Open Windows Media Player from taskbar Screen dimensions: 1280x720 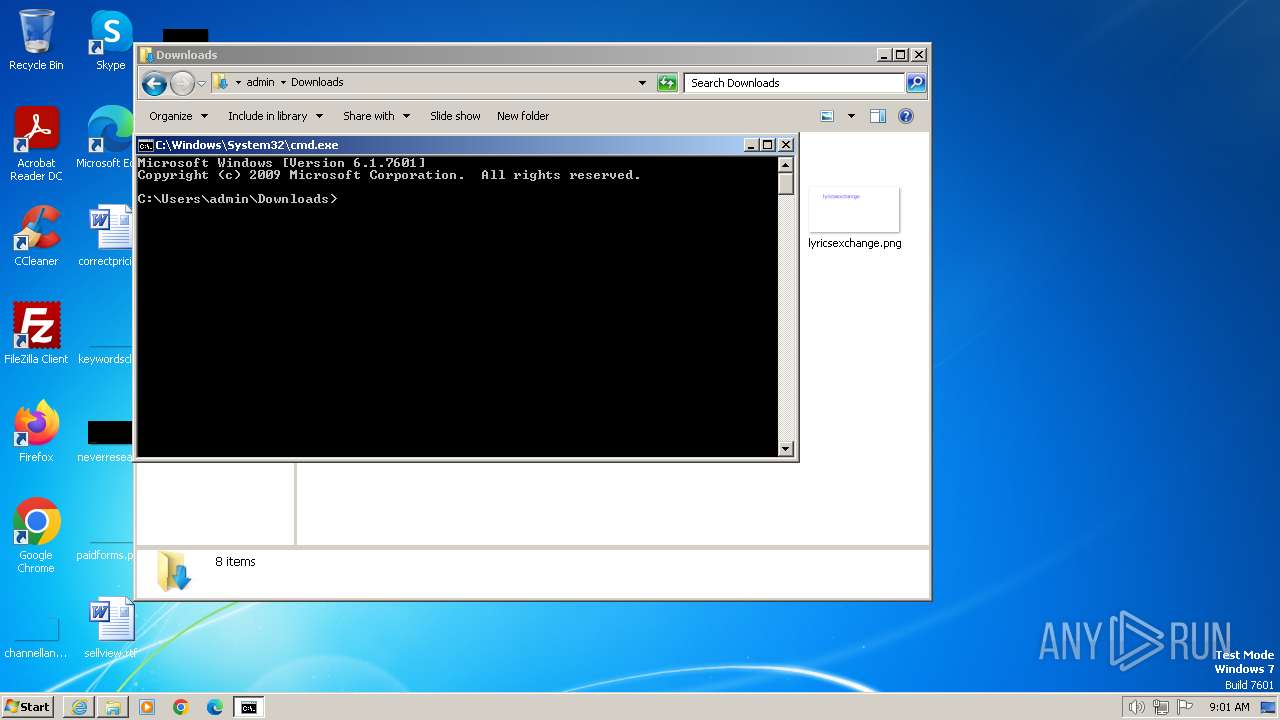pyautogui.click(x=147, y=707)
